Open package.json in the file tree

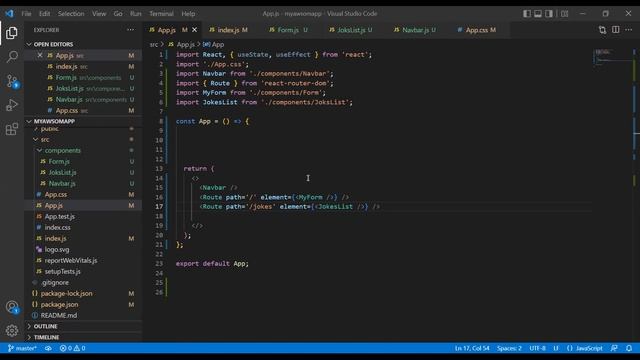(x=59, y=304)
